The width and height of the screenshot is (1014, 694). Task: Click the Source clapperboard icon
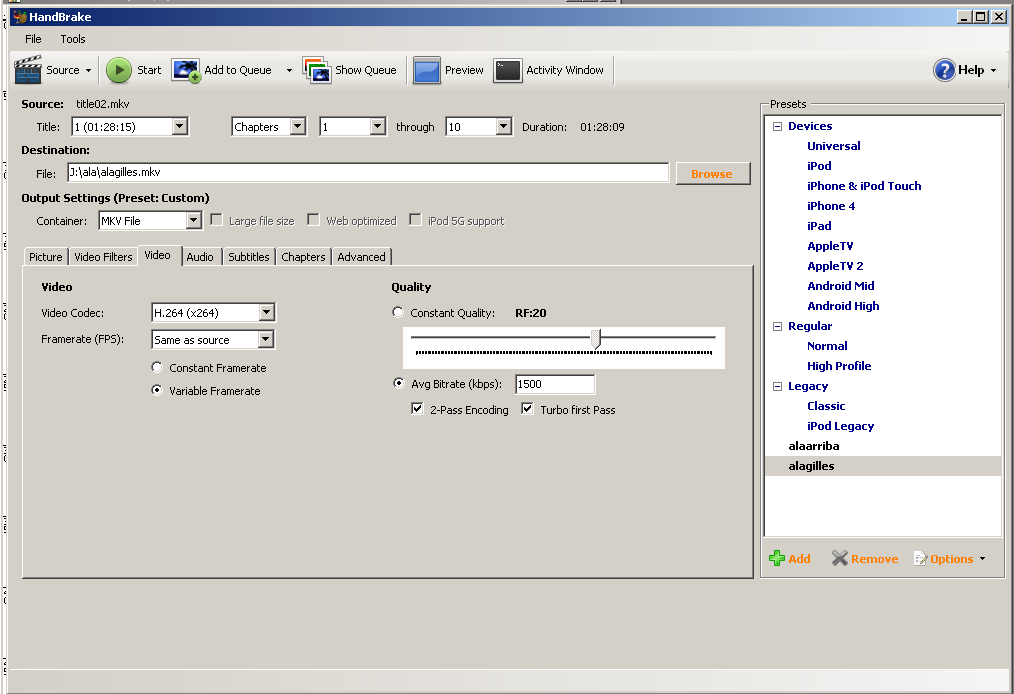point(28,70)
